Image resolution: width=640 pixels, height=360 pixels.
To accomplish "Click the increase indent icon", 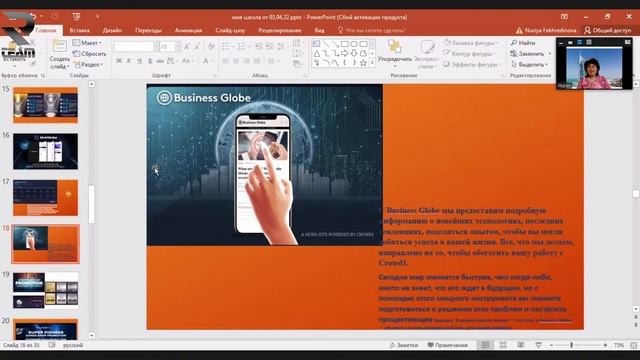I will pos(269,46).
